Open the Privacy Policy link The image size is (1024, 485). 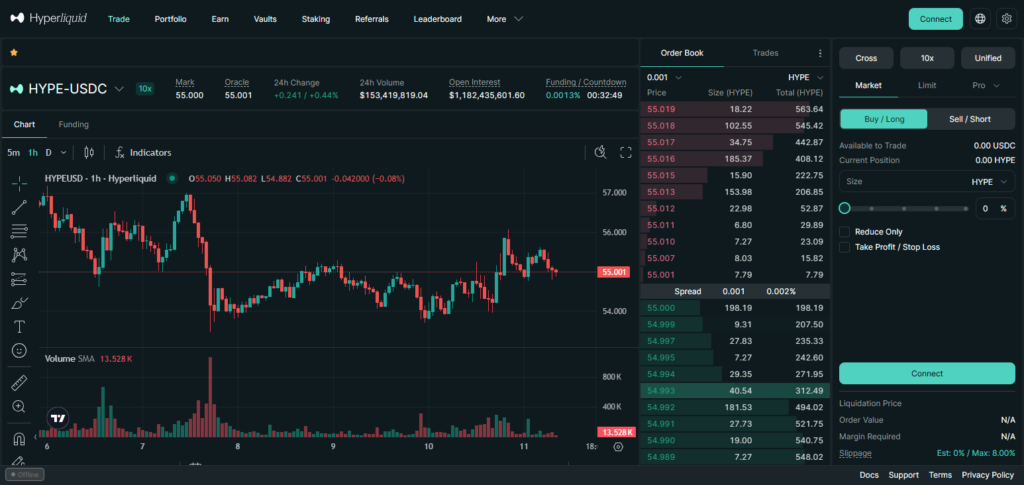pyautogui.click(x=987, y=475)
